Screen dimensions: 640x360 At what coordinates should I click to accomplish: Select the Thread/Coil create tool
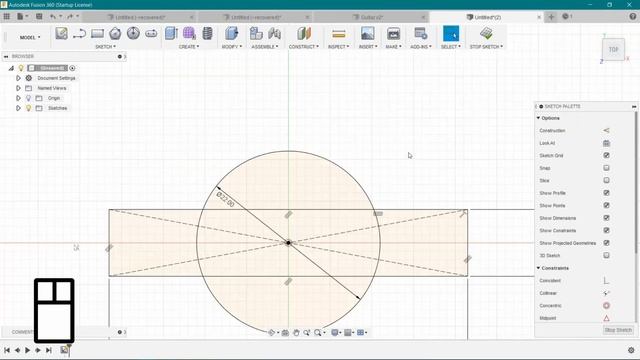pos(207,33)
